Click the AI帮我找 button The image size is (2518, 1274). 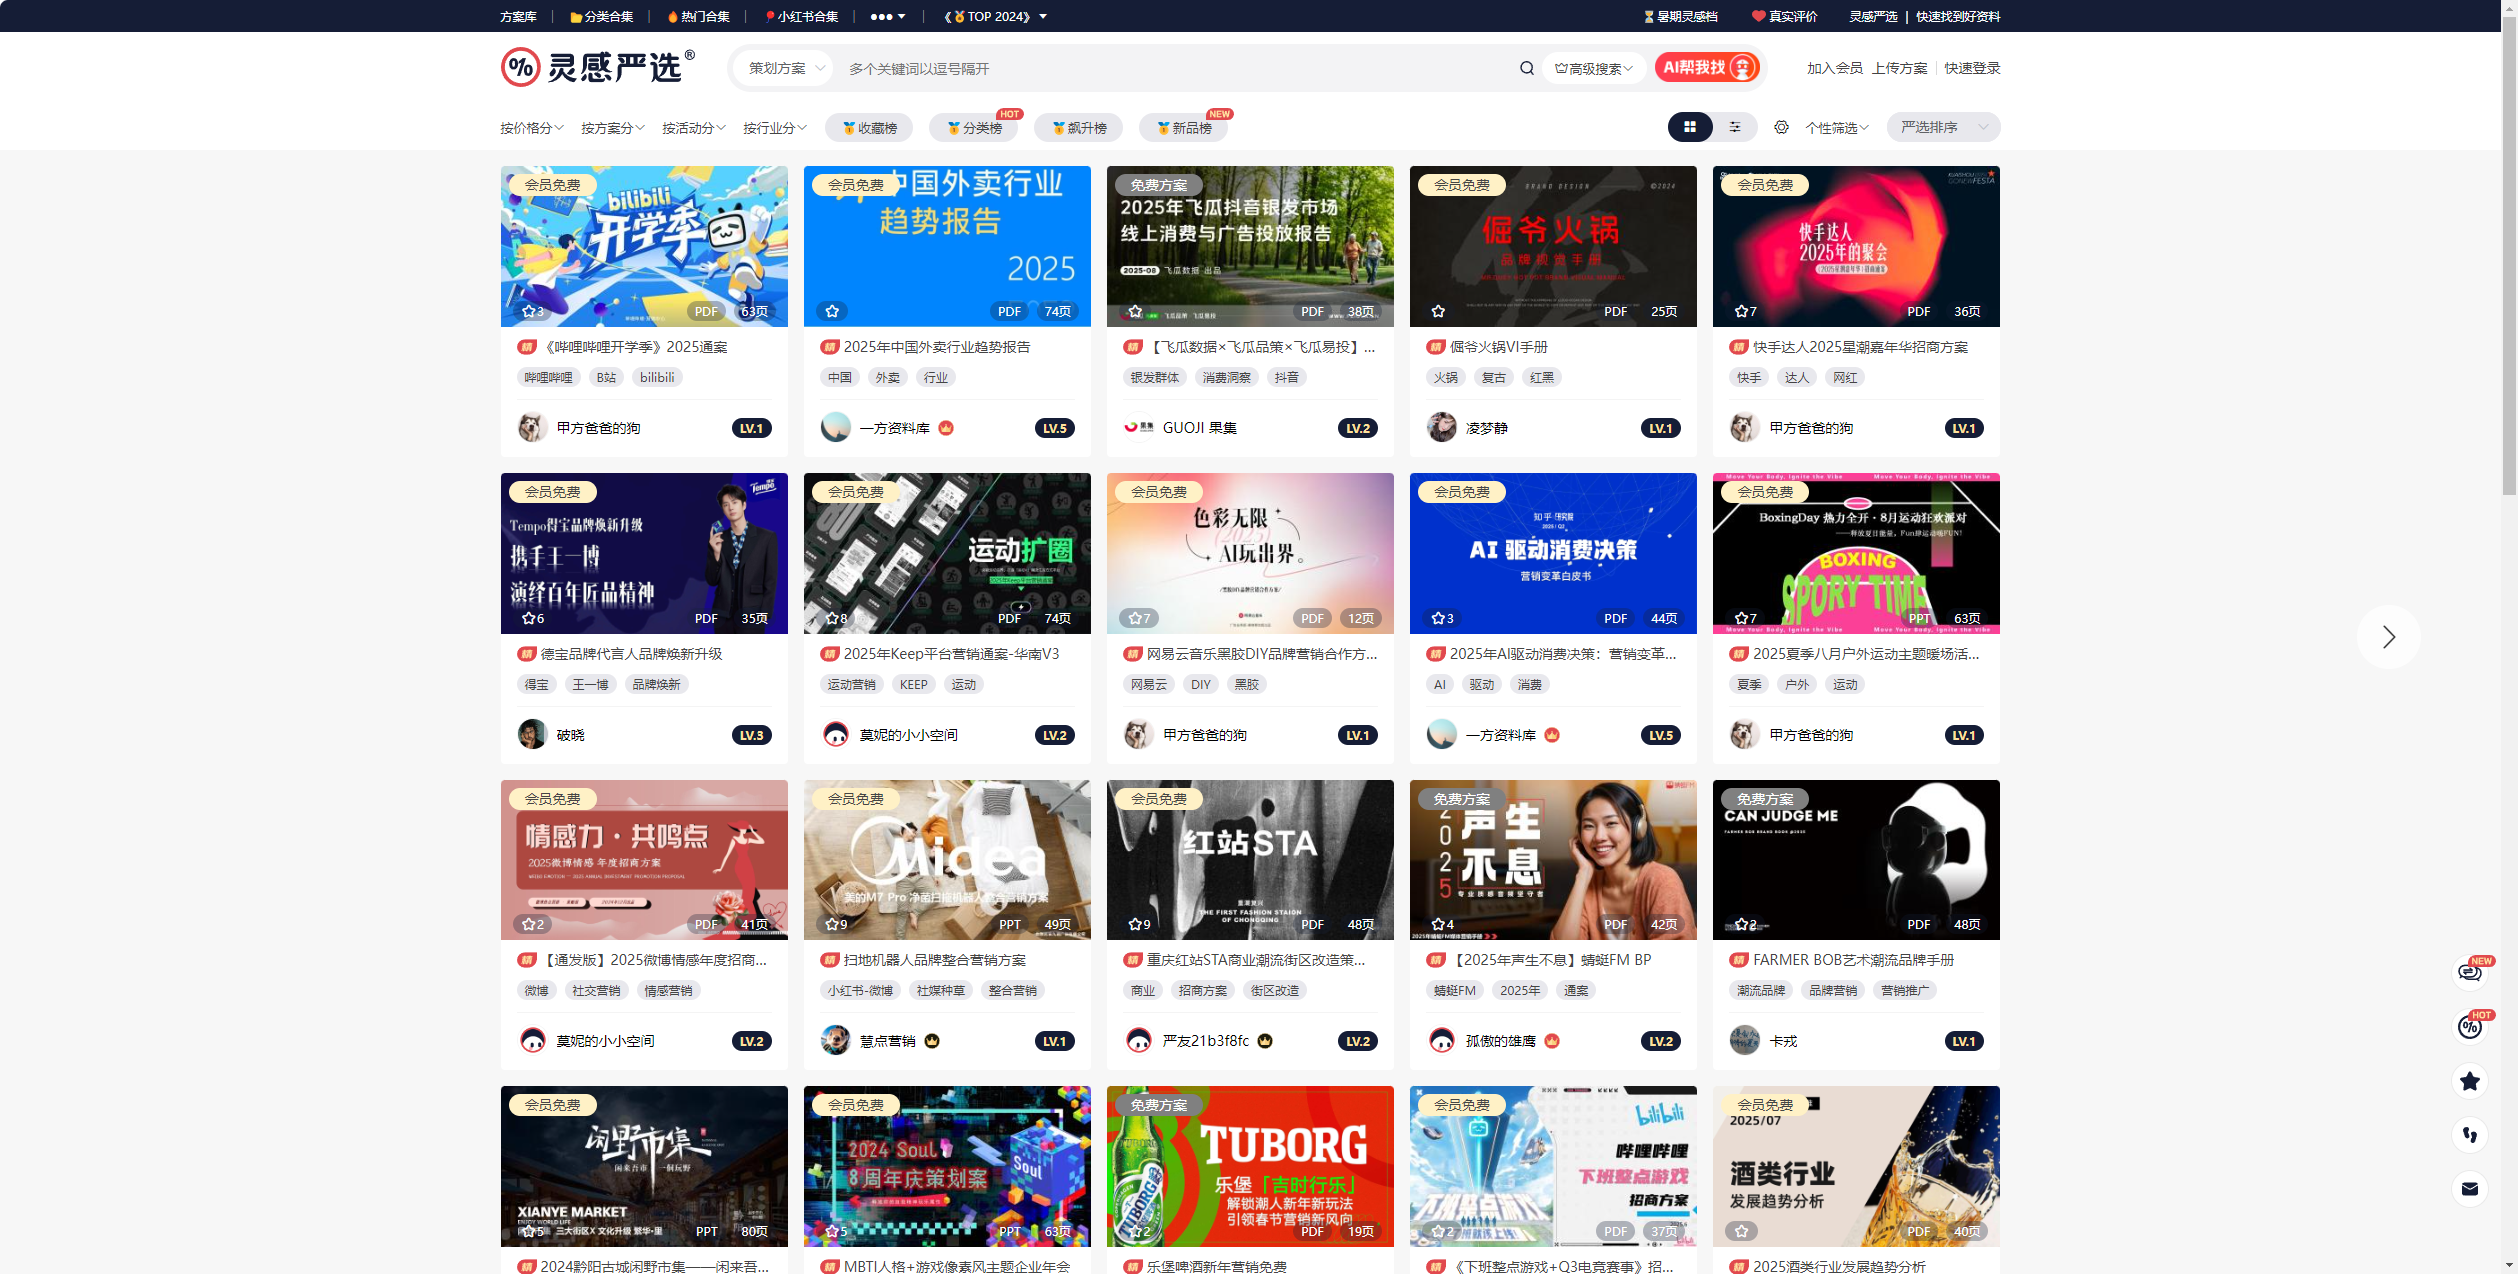[1706, 67]
